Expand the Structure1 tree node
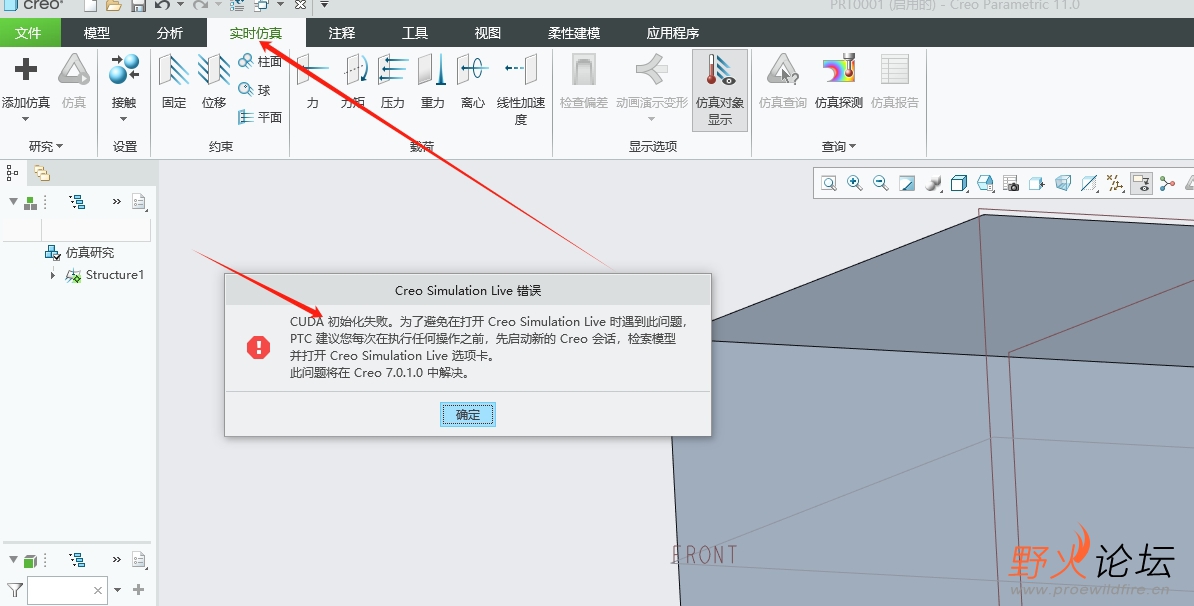This screenshot has height=606, width=1194. click(53, 275)
